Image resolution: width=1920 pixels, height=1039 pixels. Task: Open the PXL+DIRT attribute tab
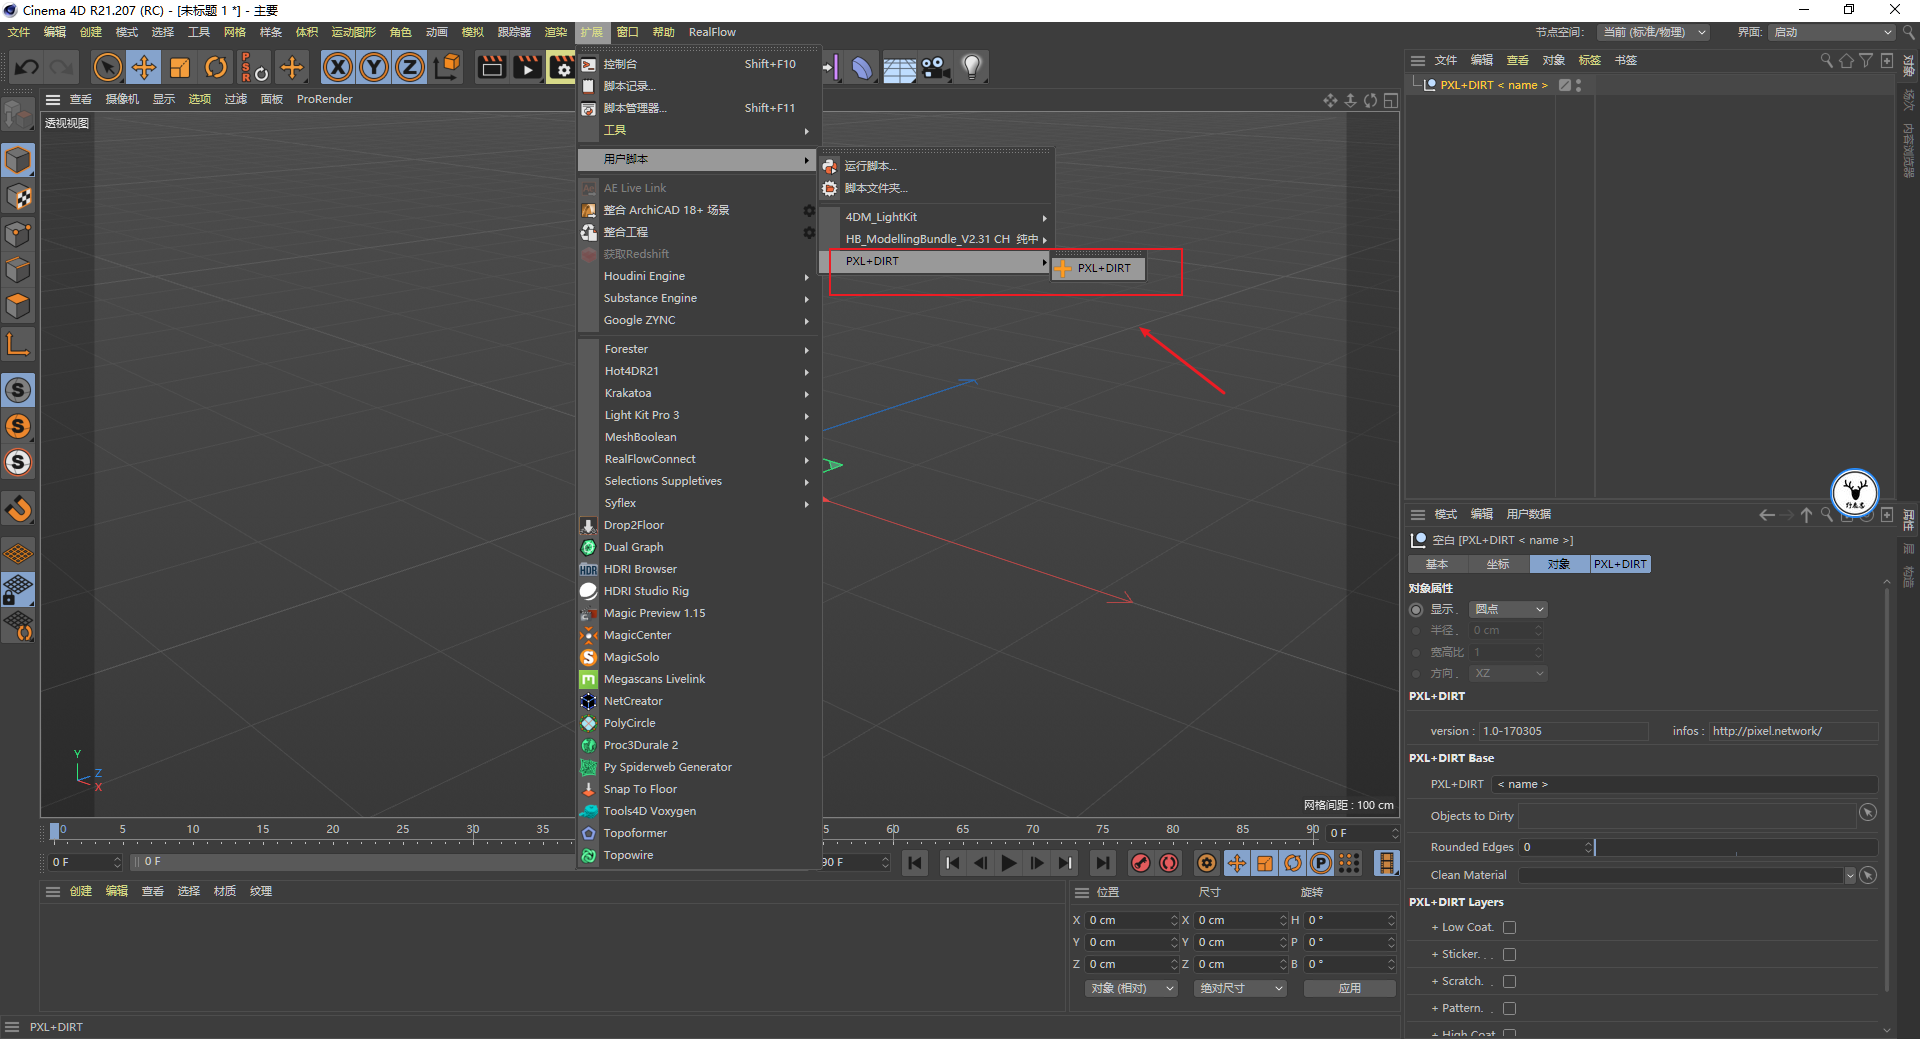[1620, 564]
